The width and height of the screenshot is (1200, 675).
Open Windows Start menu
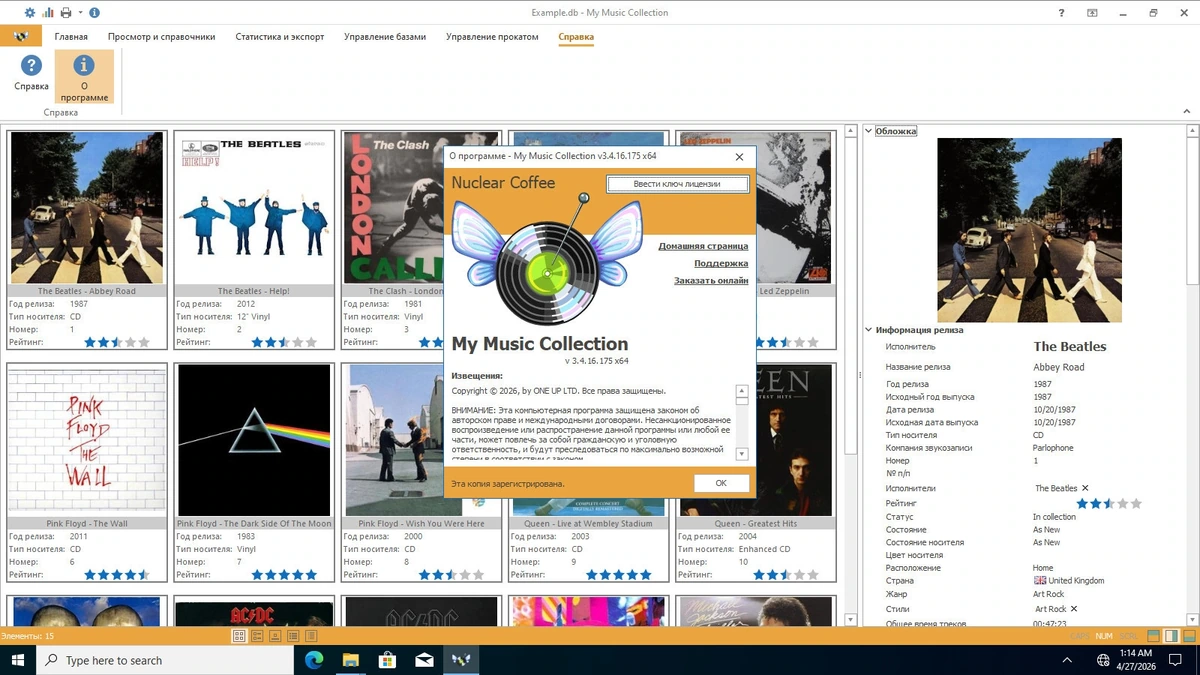18,660
